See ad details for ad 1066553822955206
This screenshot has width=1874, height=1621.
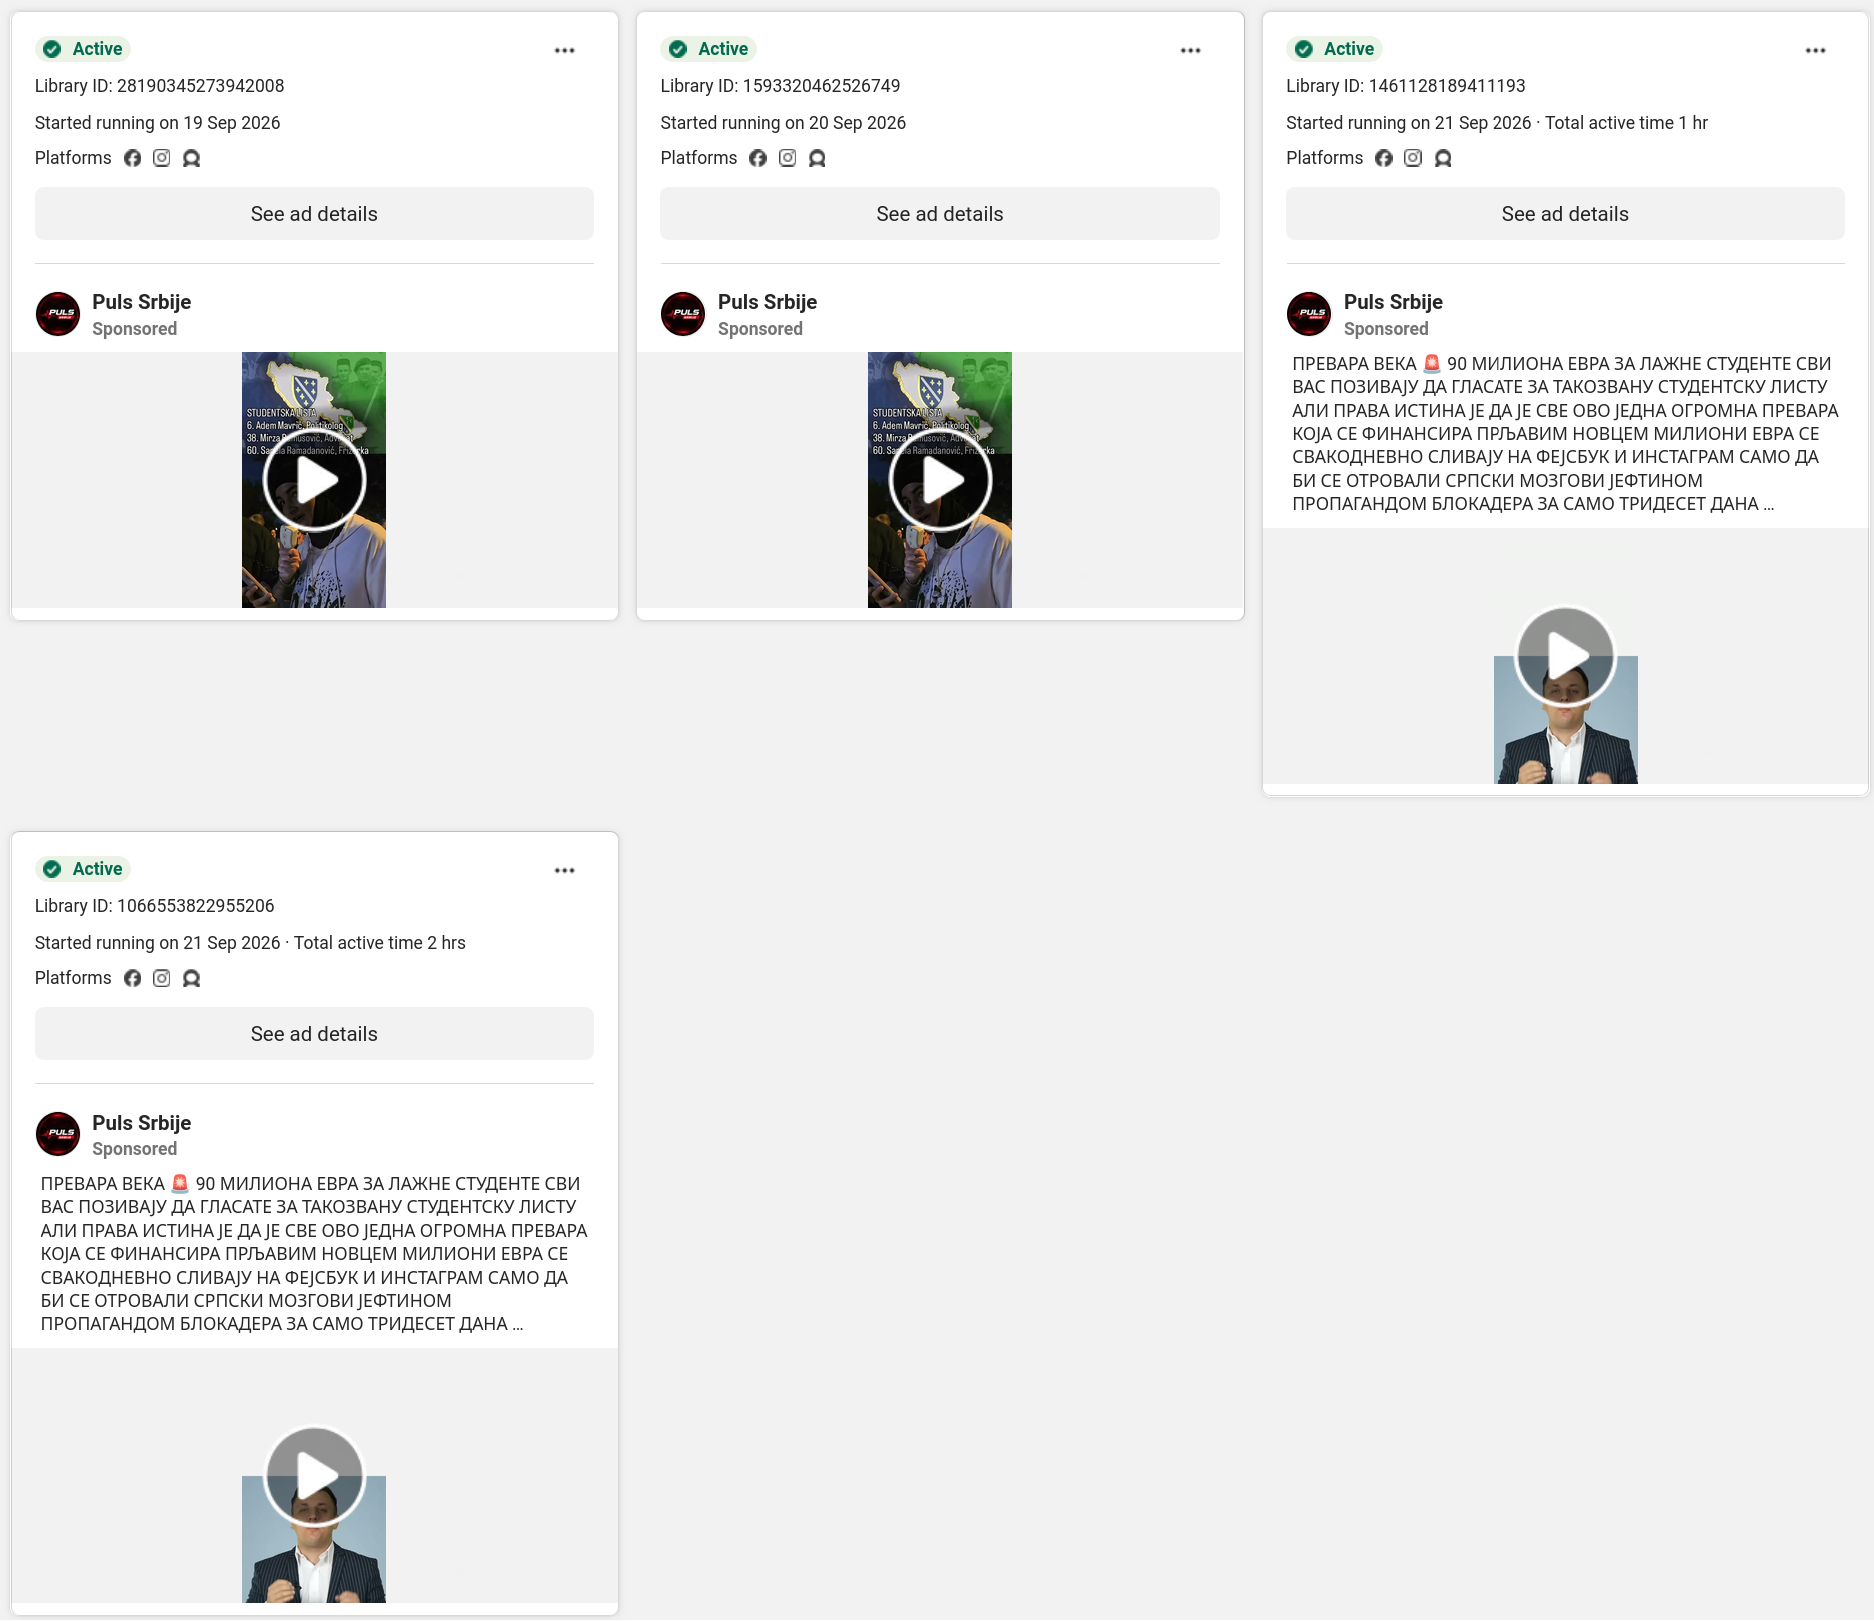[314, 1034]
